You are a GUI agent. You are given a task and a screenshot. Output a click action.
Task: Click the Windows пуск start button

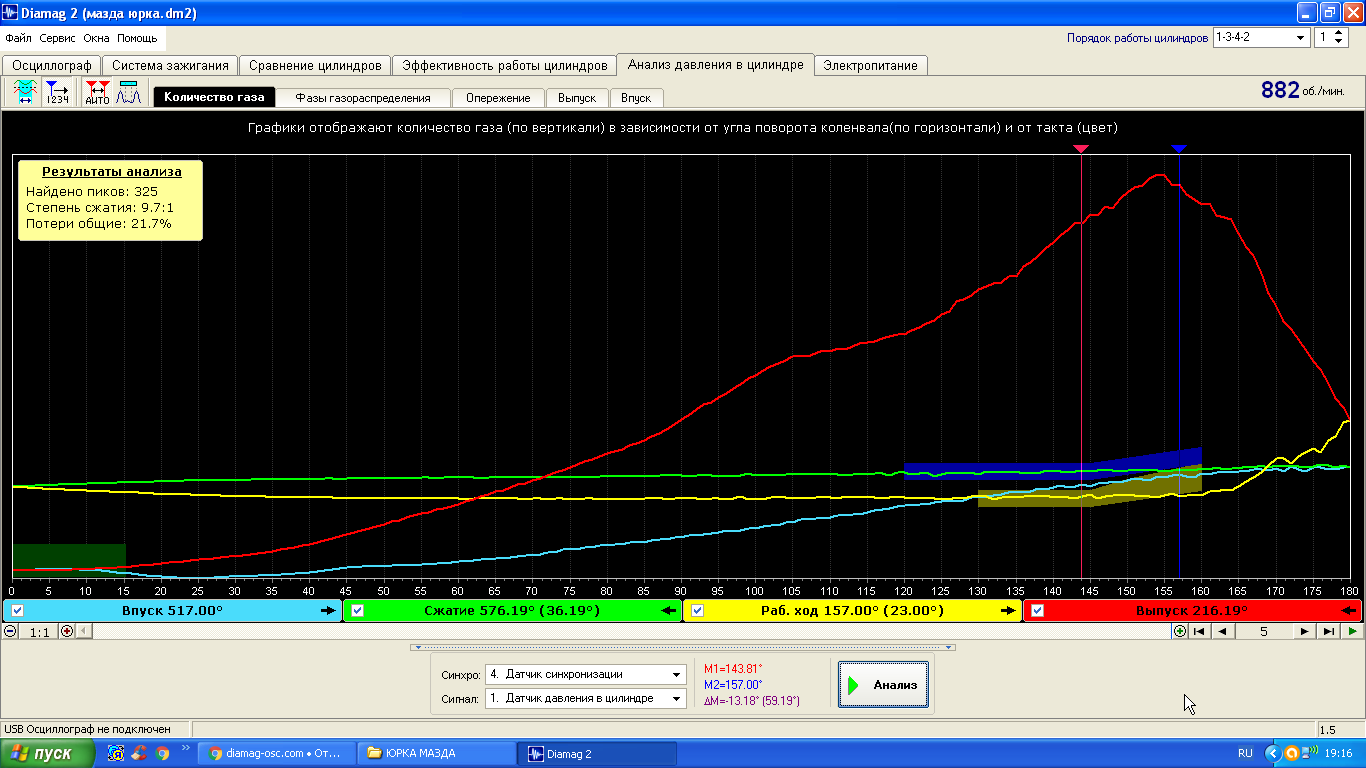coord(48,753)
